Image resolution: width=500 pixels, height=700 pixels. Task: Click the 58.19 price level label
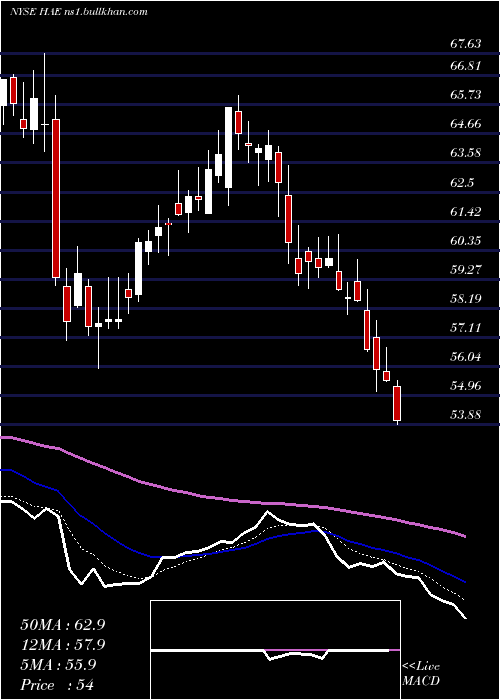point(466,299)
